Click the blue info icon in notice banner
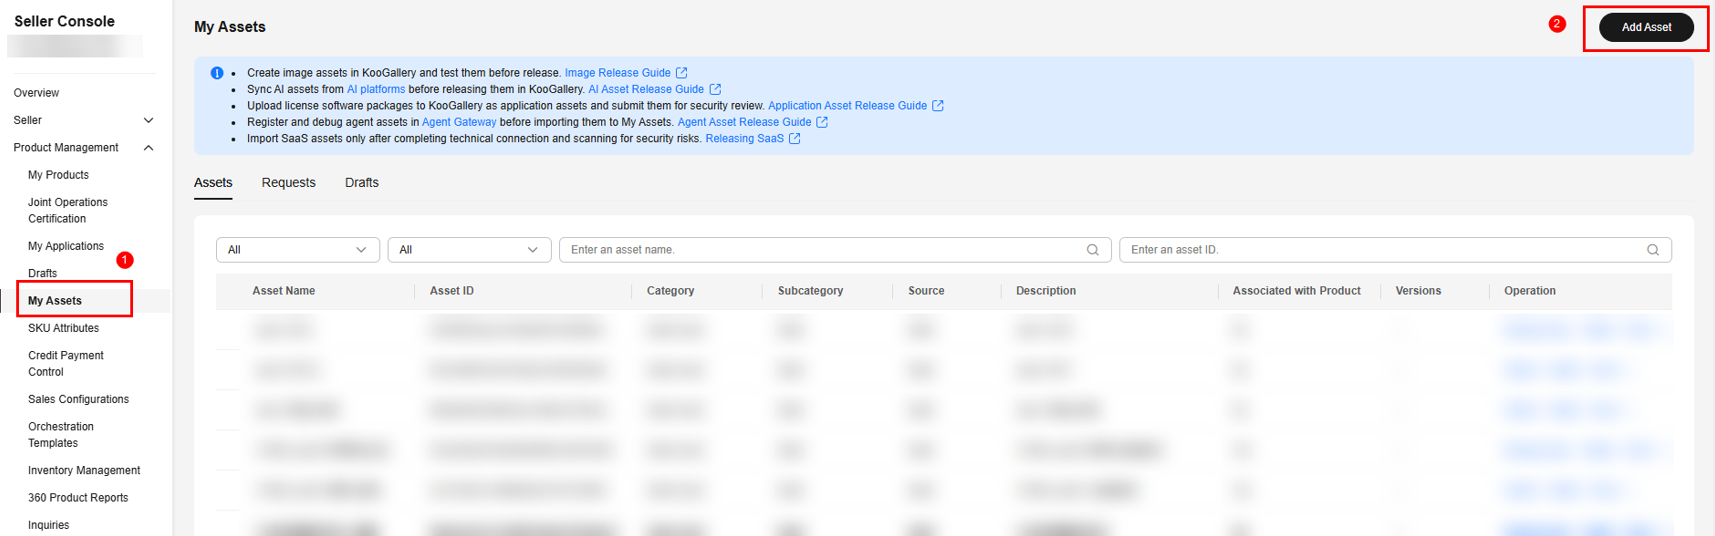 217,73
